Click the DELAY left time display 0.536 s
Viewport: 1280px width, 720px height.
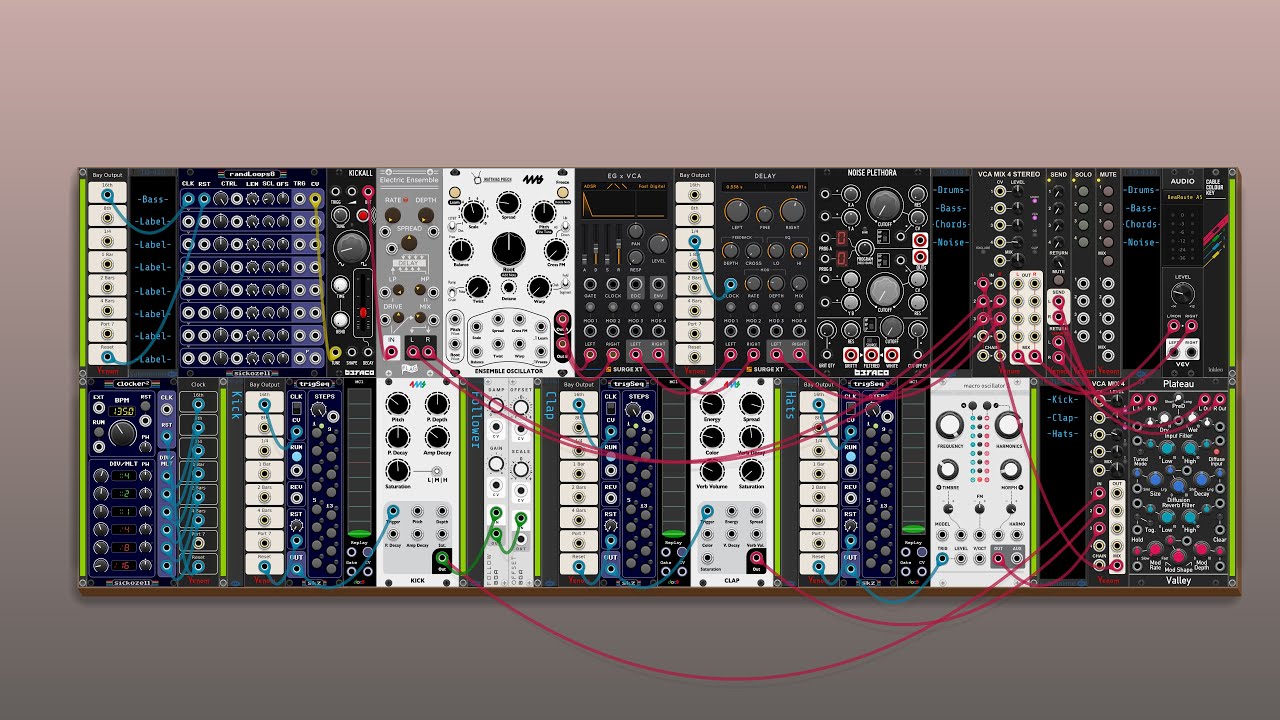(734, 187)
